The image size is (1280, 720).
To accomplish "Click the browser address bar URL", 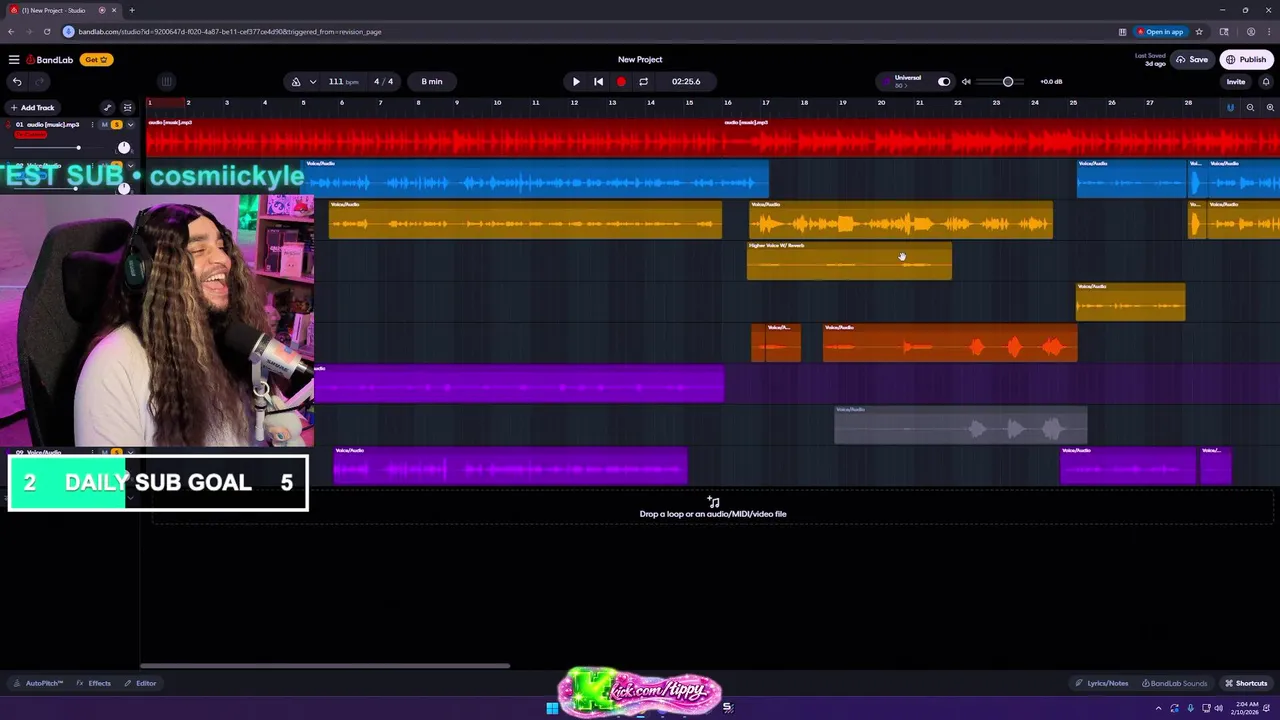I will [x=229, y=32].
